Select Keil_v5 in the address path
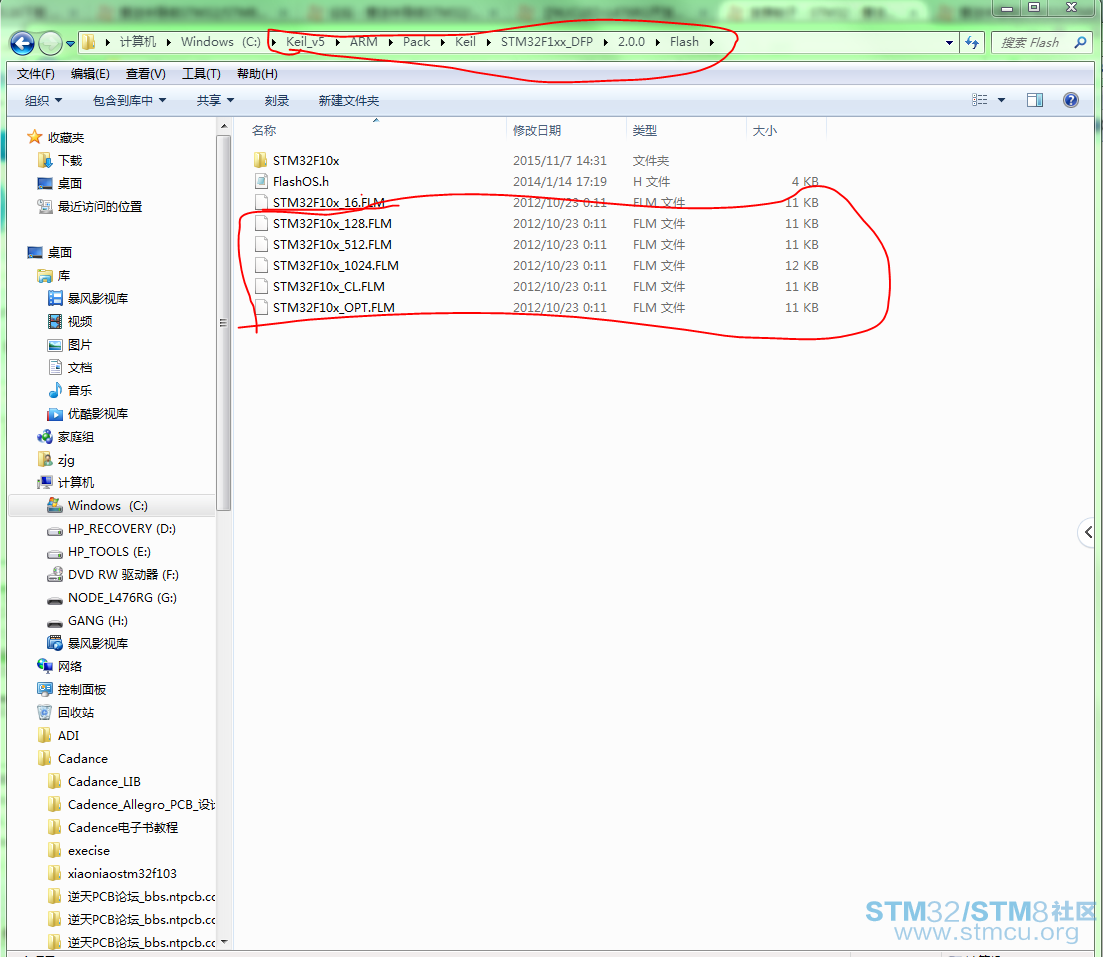Image resolution: width=1103 pixels, height=957 pixels. 305,42
